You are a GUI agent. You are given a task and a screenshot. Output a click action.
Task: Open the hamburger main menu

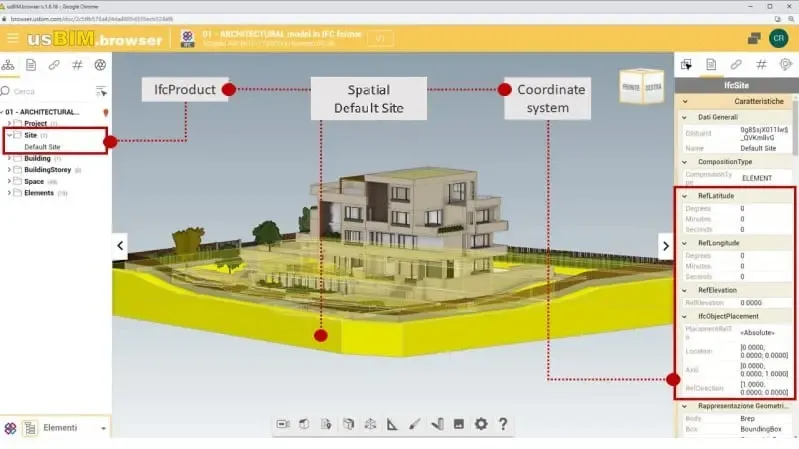(x=13, y=38)
